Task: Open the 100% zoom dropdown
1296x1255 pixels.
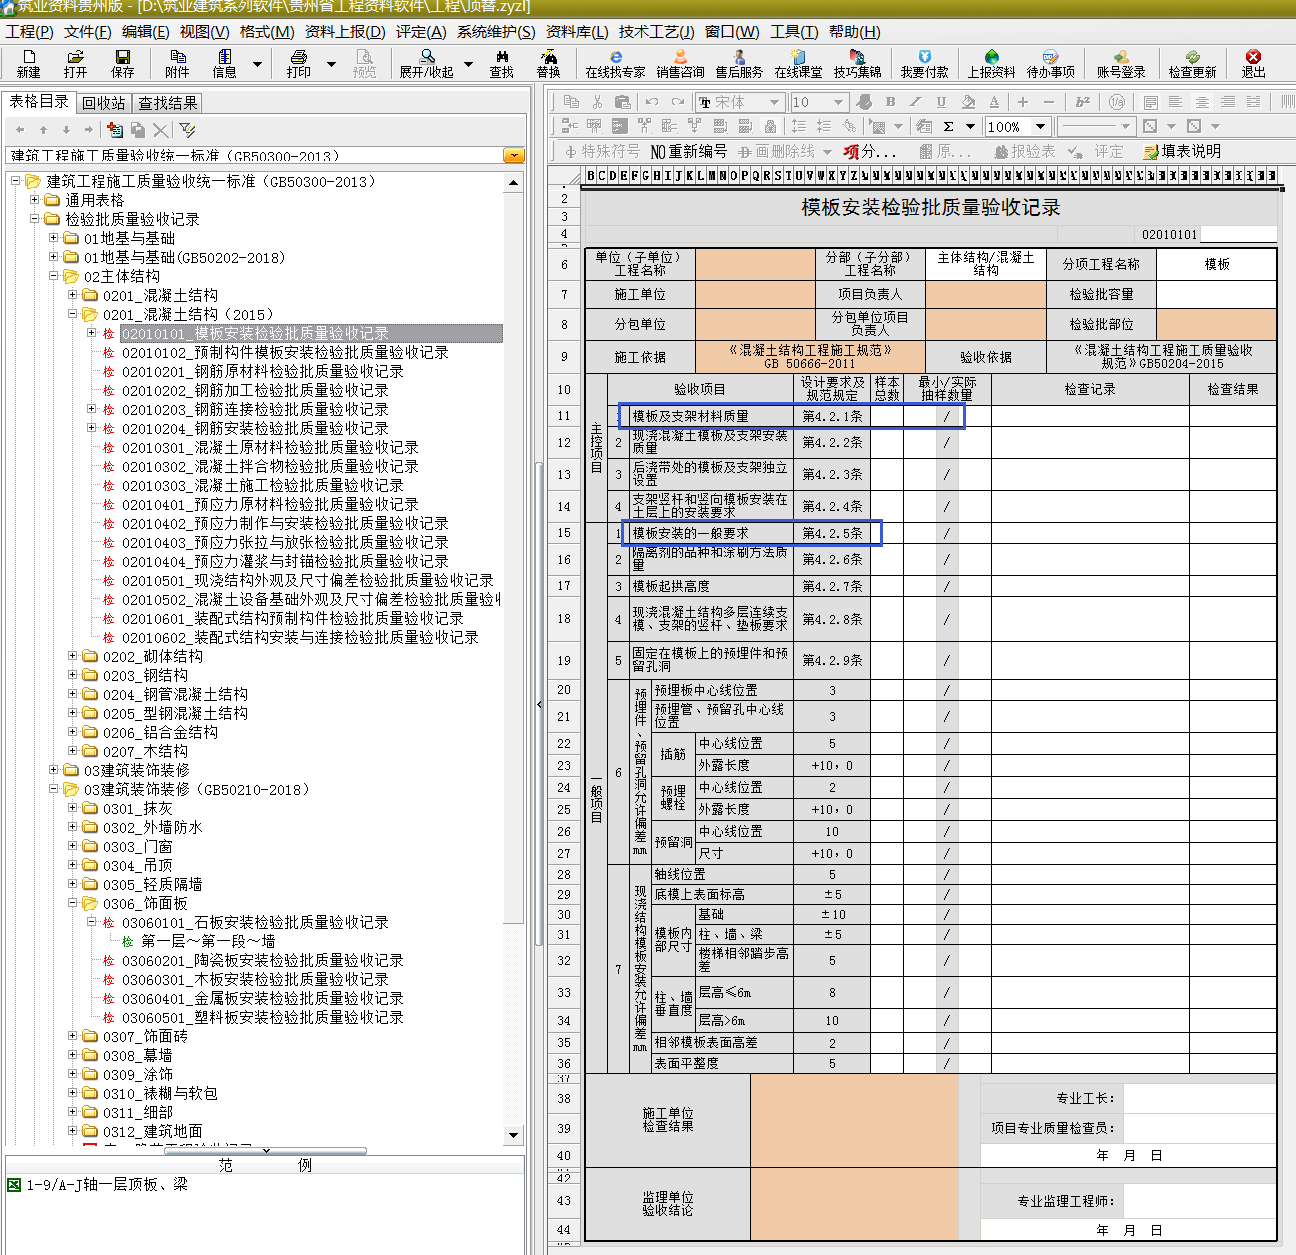Action: coord(1041,126)
